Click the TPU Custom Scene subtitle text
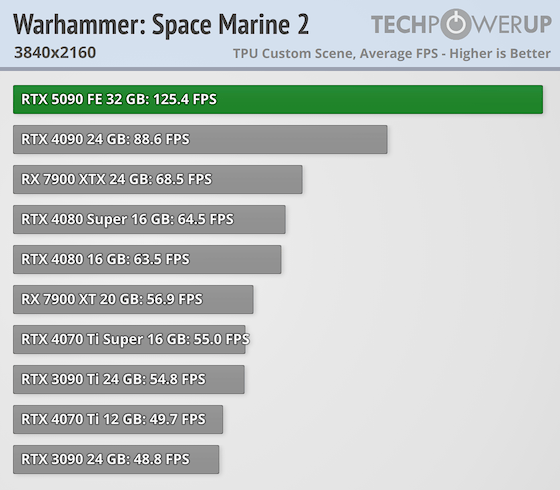The height and width of the screenshot is (490, 560). (x=392, y=54)
